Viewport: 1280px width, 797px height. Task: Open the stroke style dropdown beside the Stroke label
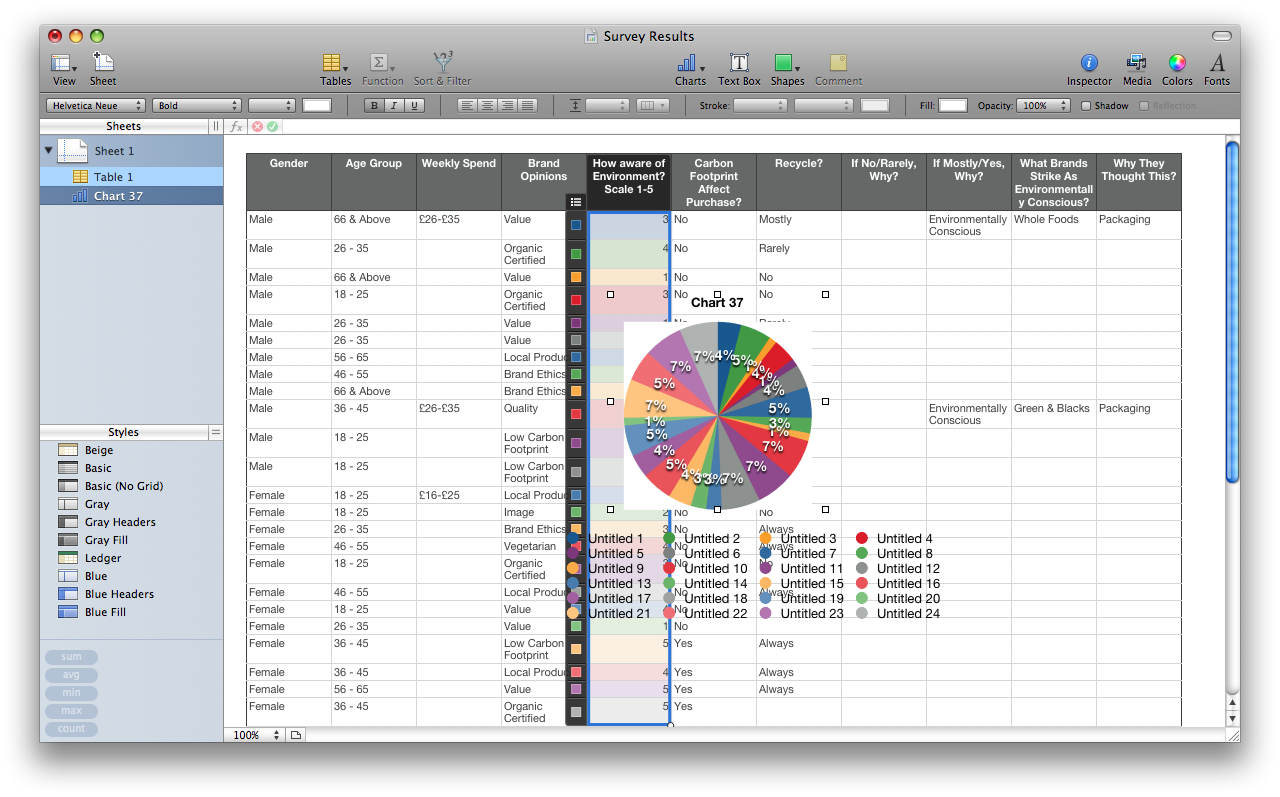pyautogui.click(x=760, y=105)
